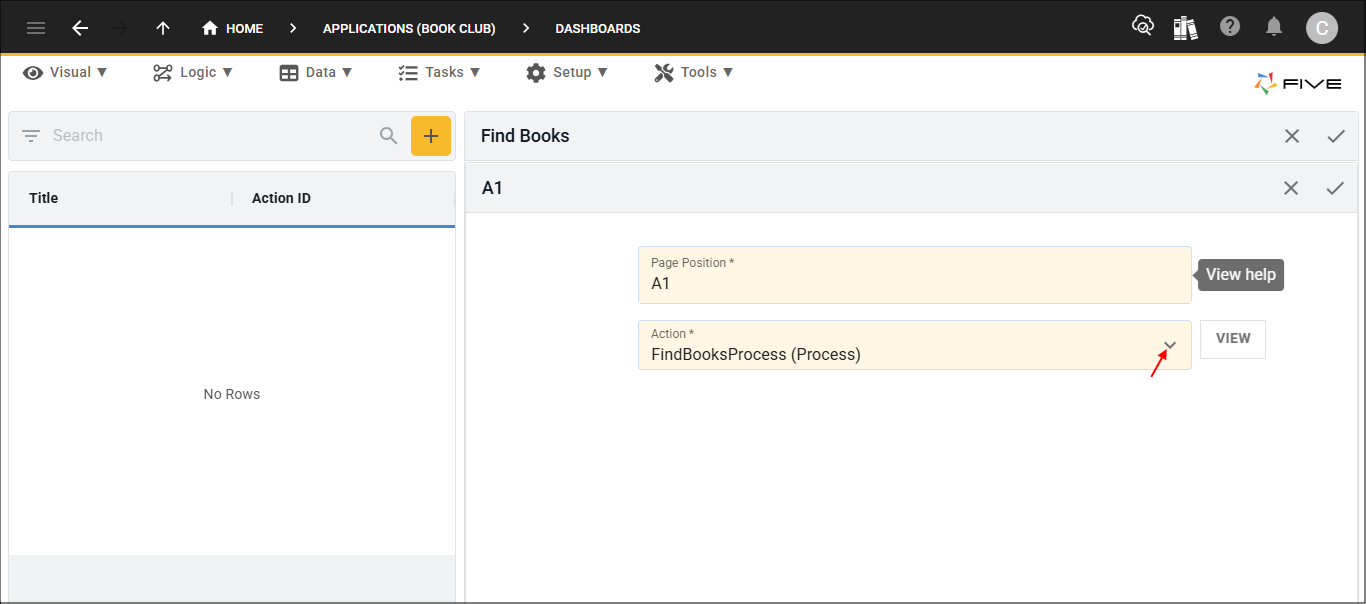This screenshot has height=604, width=1366.
Task: Click the user avatar C
Action: pyautogui.click(x=1321, y=28)
